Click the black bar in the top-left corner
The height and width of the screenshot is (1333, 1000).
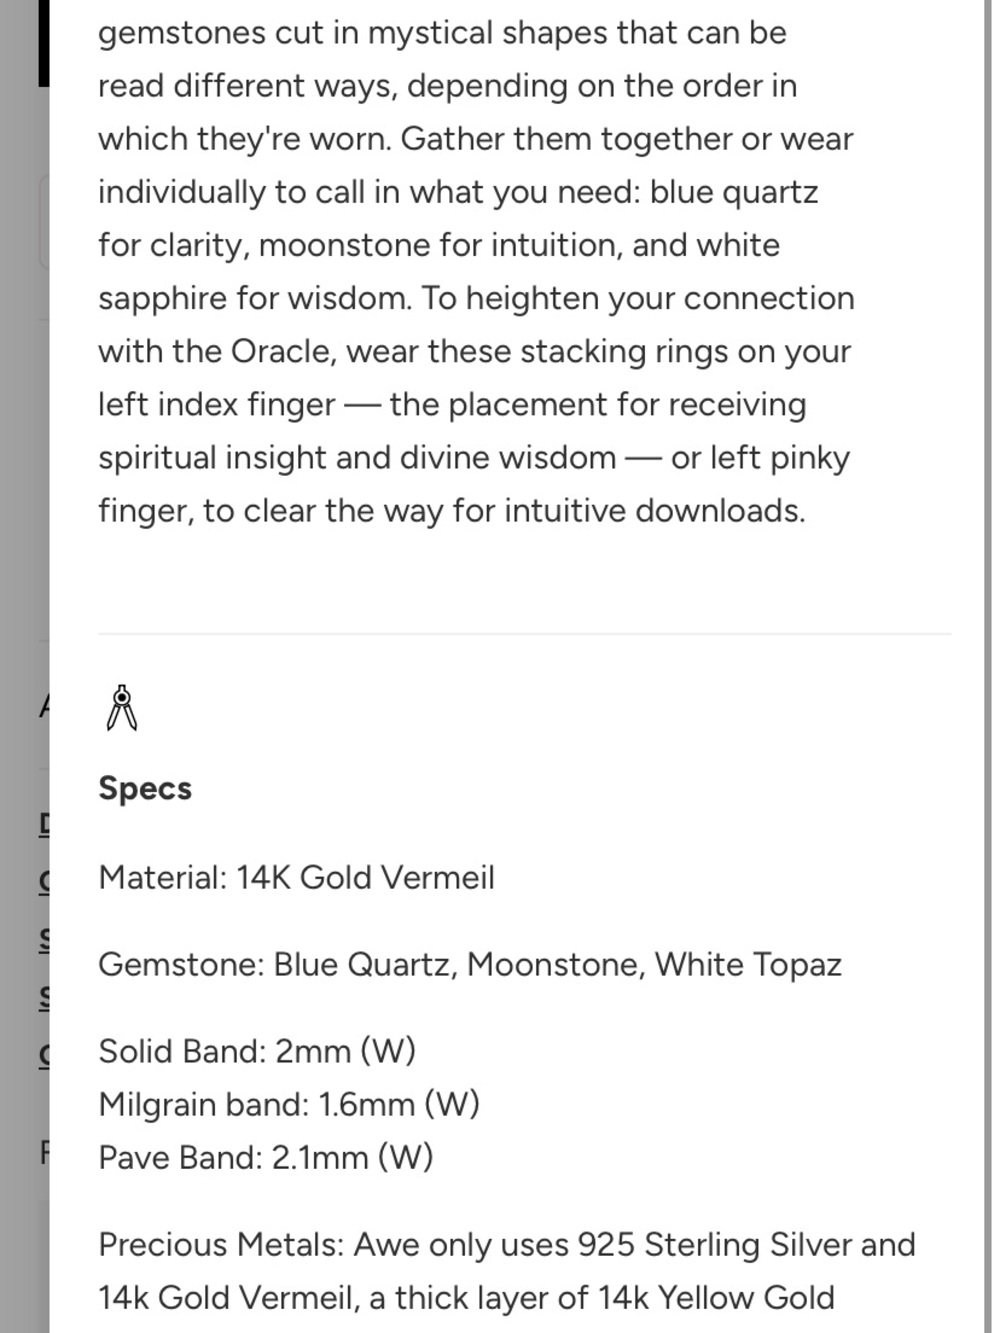click(43, 43)
